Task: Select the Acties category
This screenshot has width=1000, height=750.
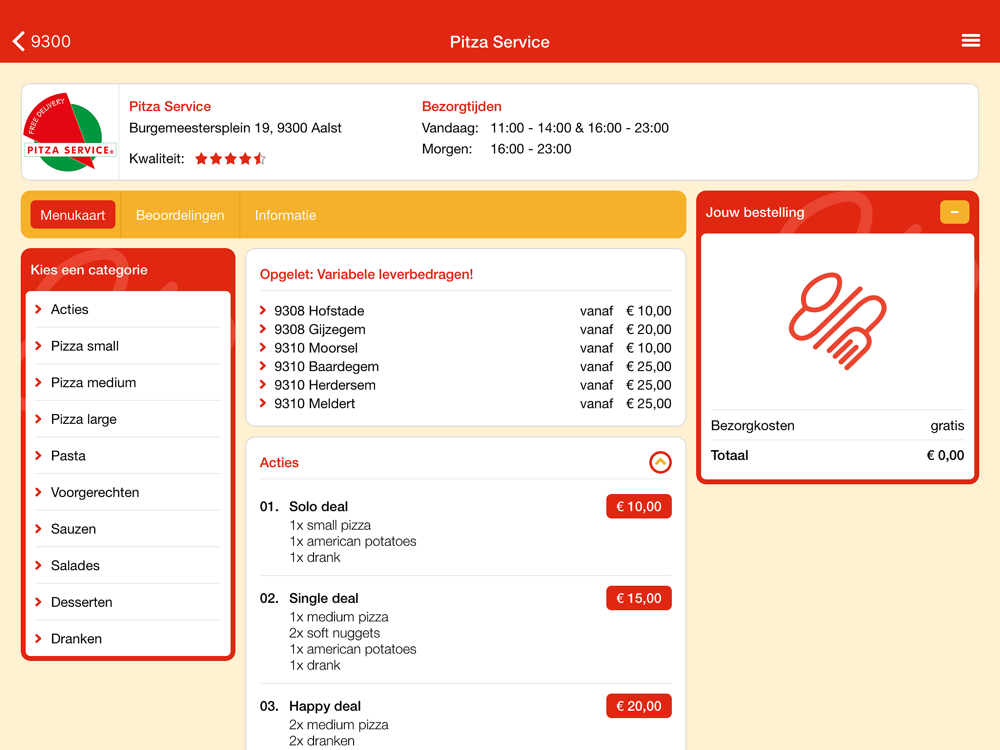Action: click(128, 309)
